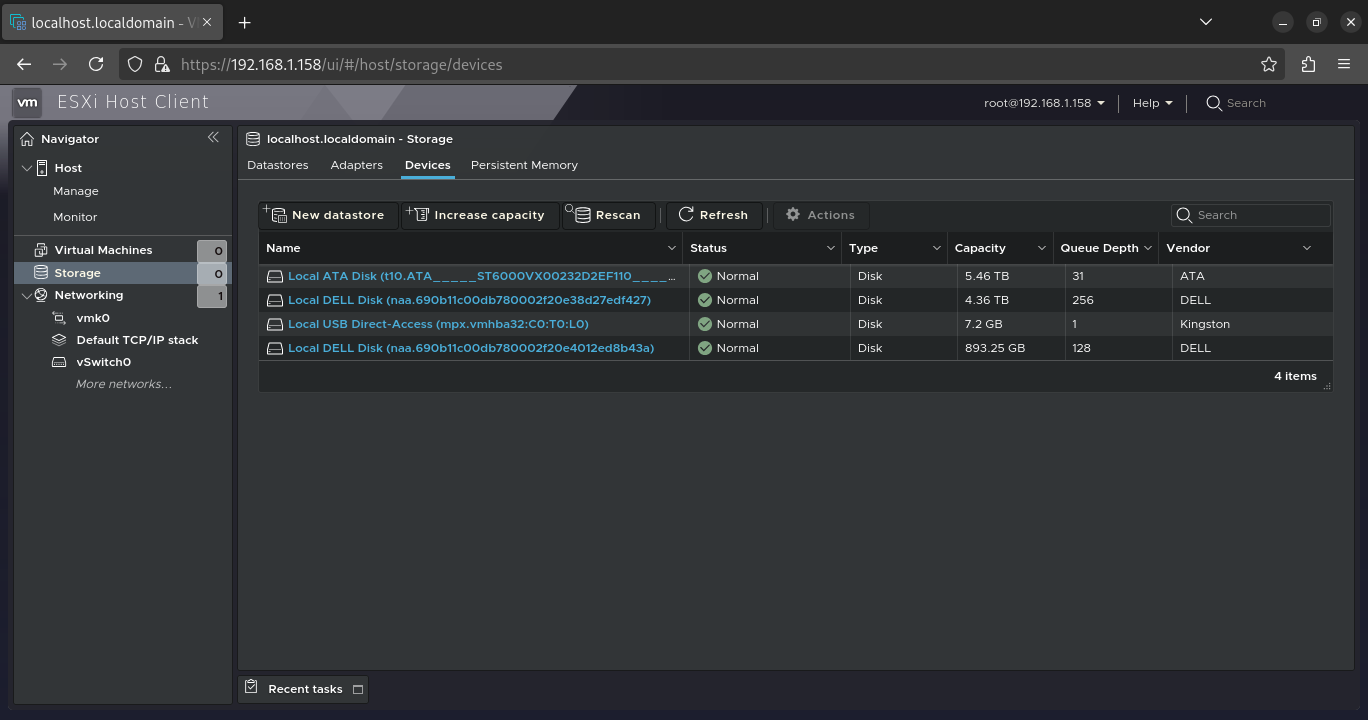Screen dimensions: 1368x720
Task: Click the Normal status icon of Kingston row
Action: (705, 324)
